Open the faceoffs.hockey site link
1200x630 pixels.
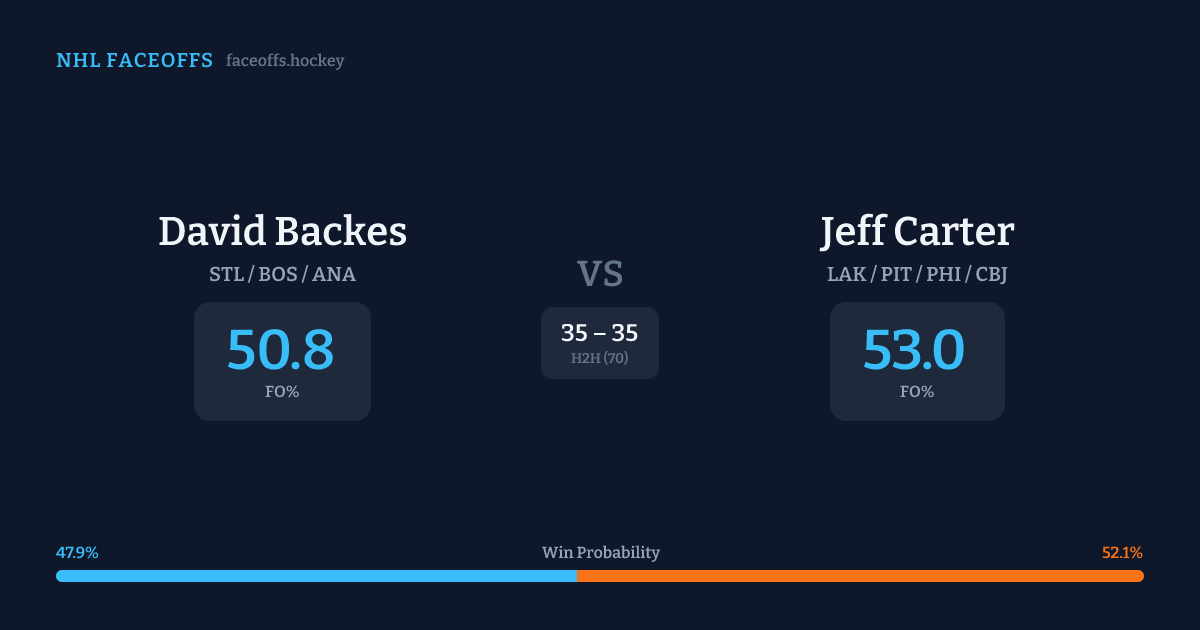coord(285,61)
